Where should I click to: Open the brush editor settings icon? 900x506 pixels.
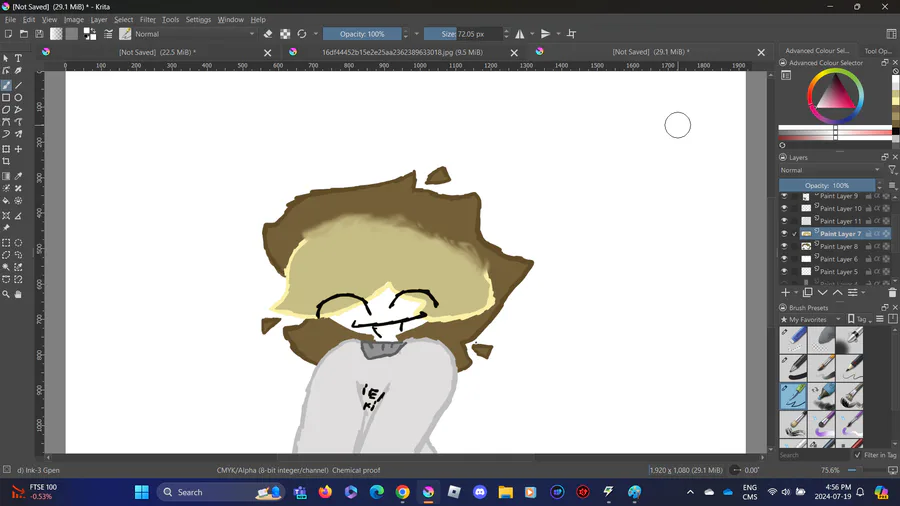click(x=108, y=34)
